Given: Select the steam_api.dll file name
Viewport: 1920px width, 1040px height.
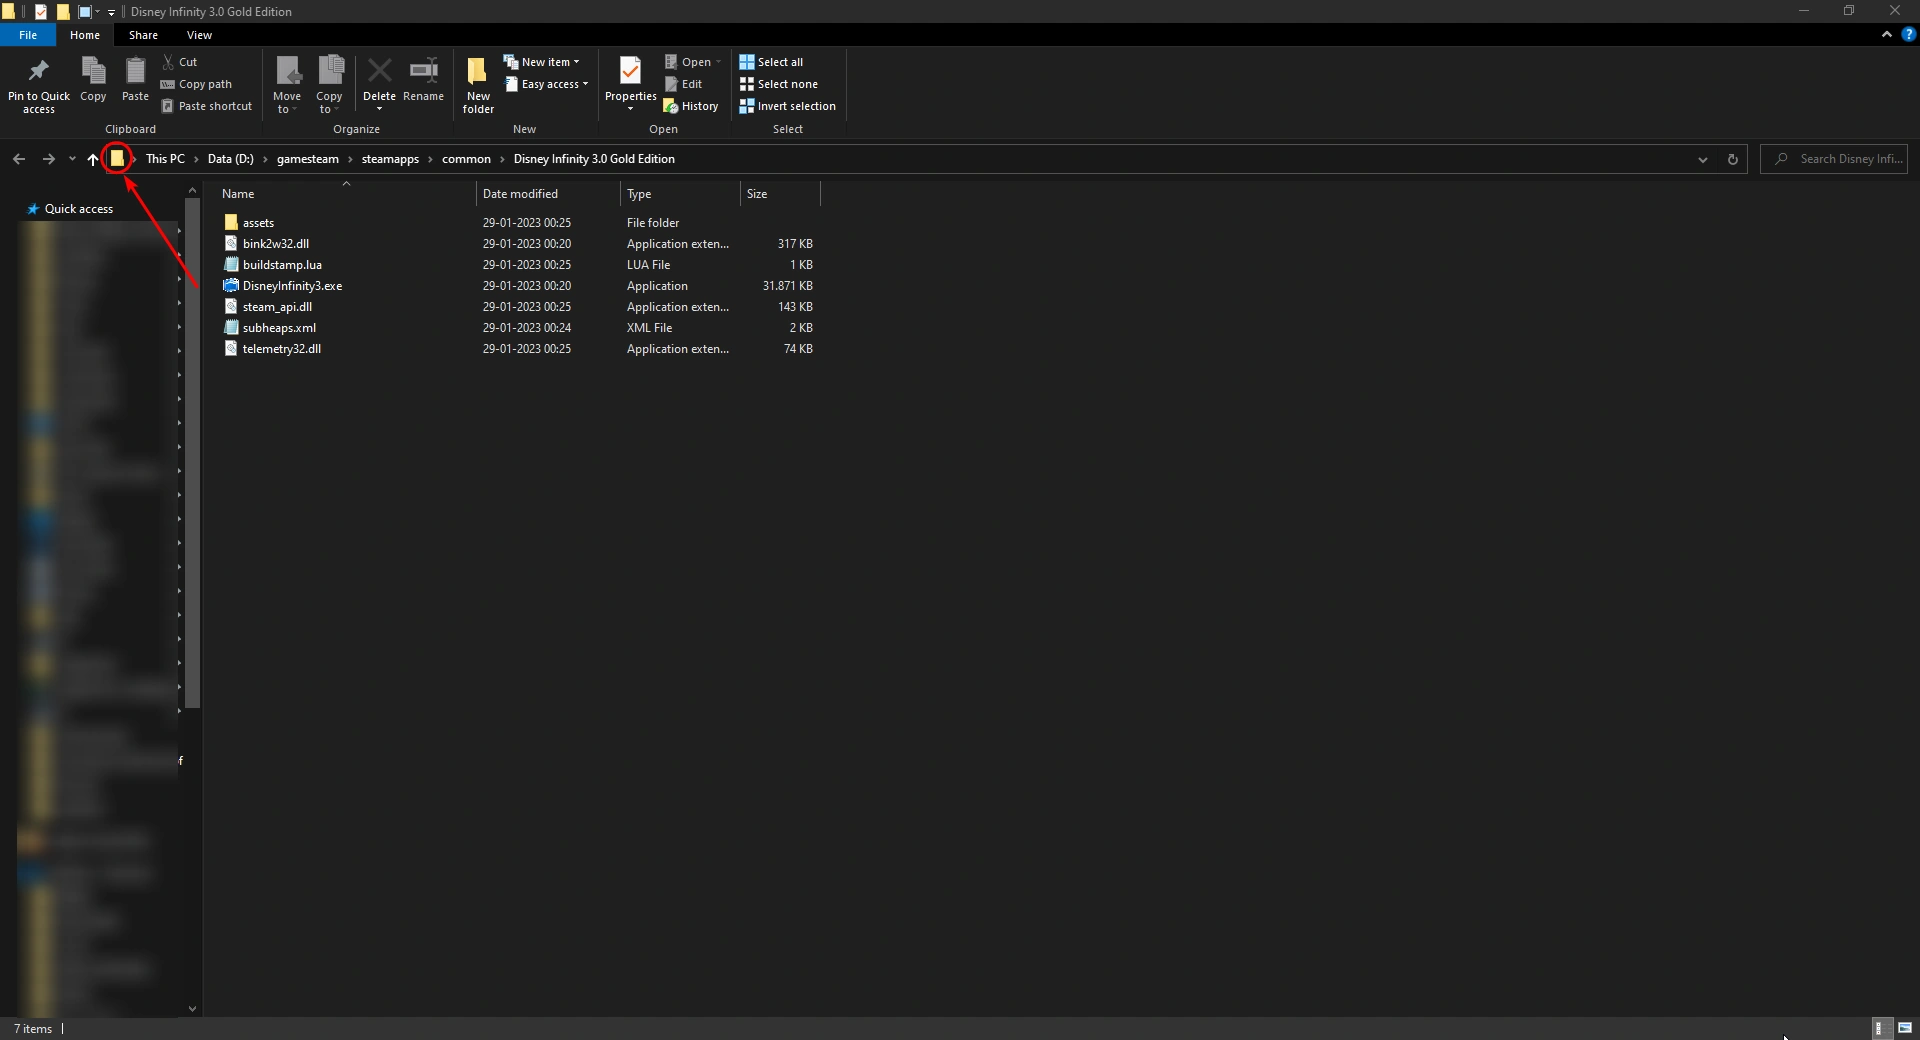Looking at the screenshot, I should (x=277, y=307).
